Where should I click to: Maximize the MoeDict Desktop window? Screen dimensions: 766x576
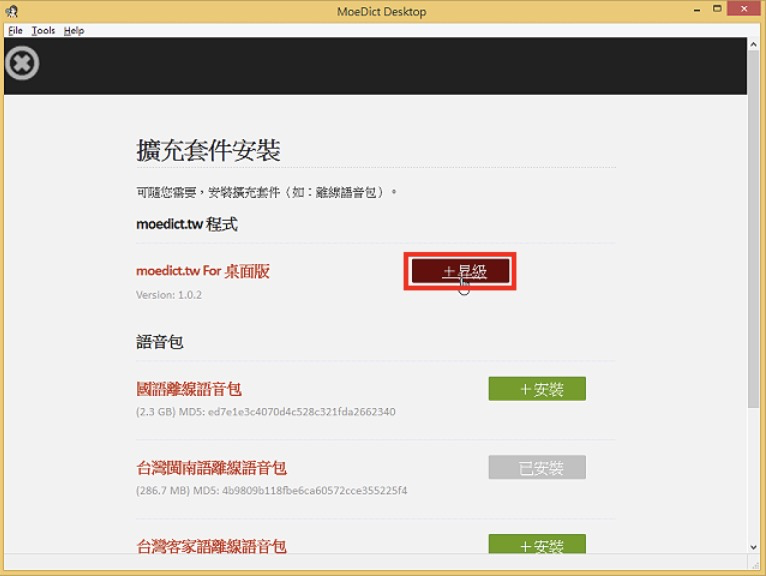pyautogui.click(x=717, y=9)
